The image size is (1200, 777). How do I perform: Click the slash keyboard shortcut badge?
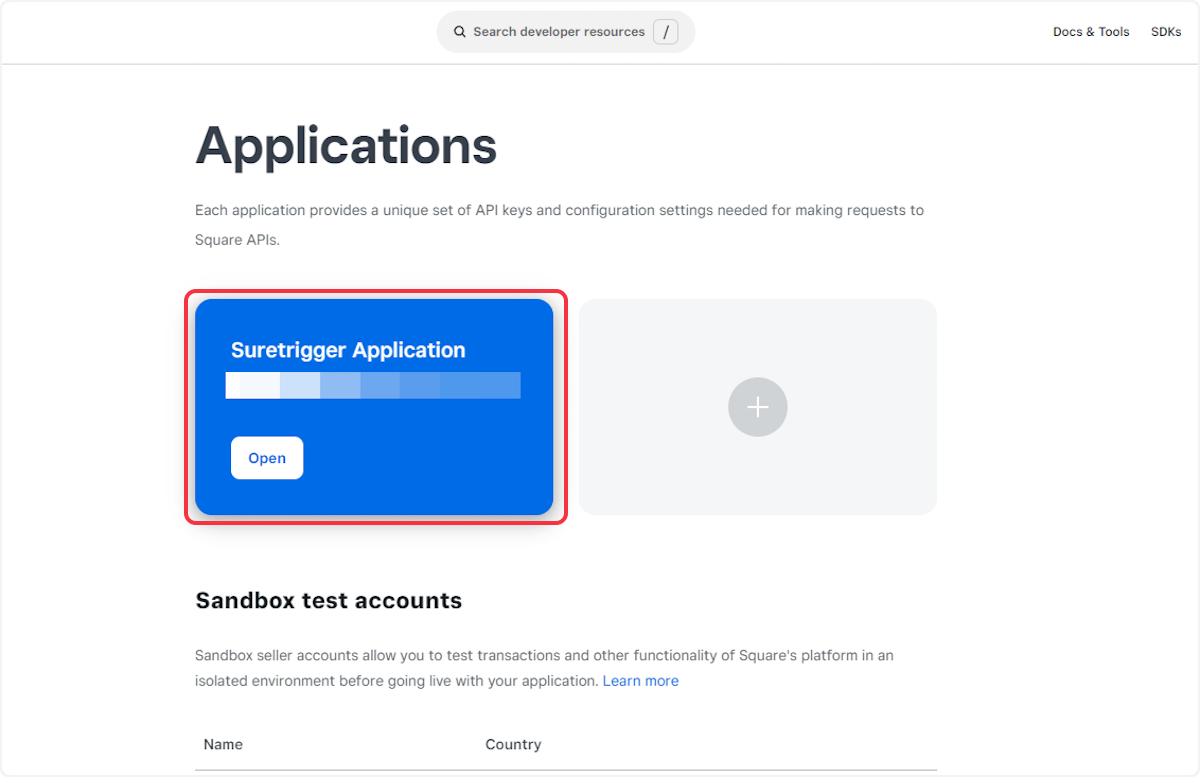tap(666, 31)
